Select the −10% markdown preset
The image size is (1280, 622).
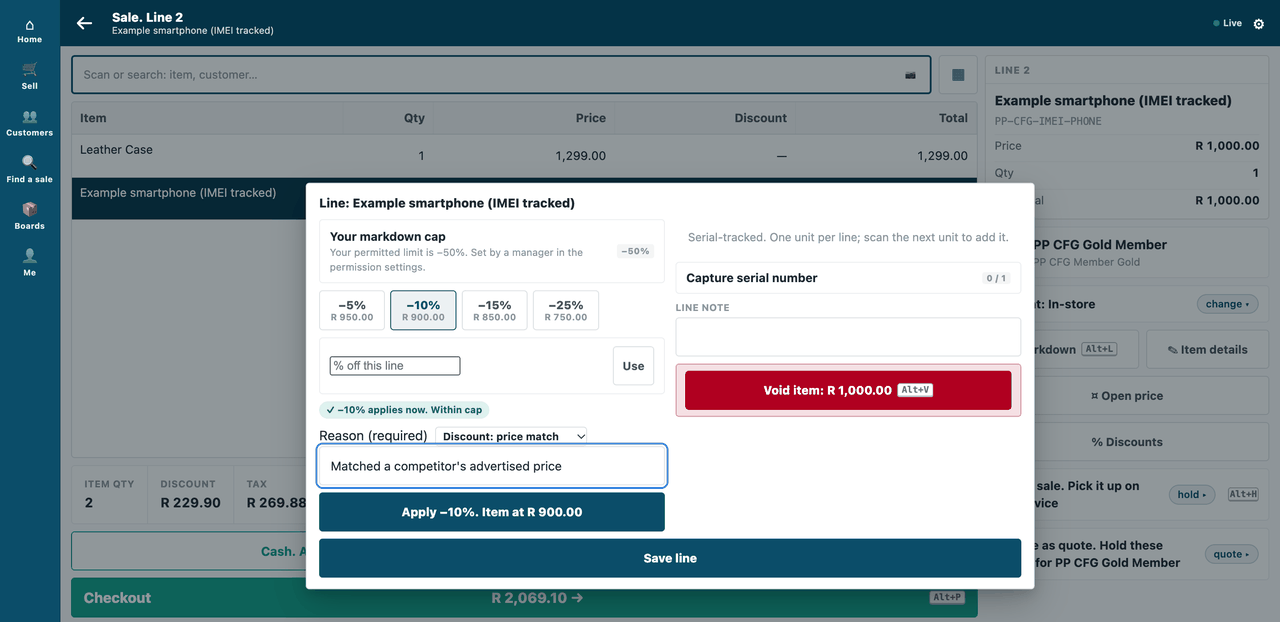423,310
